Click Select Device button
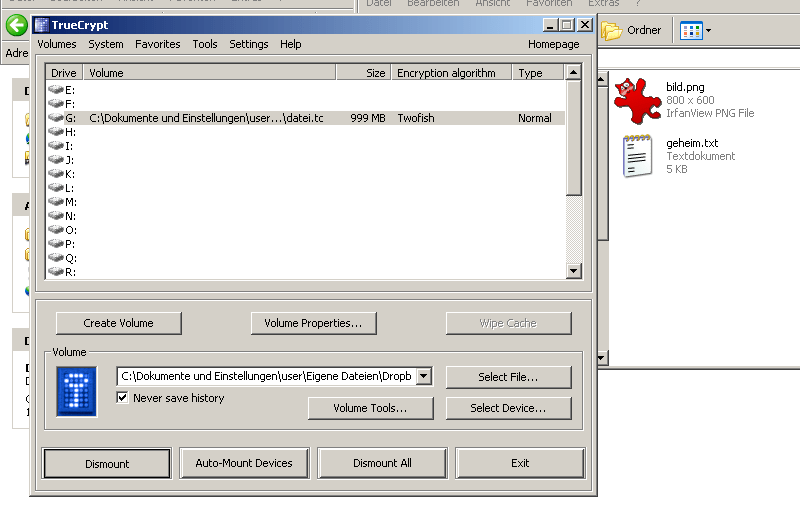Image resolution: width=800 pixels, height=530 pixels. 508,408
